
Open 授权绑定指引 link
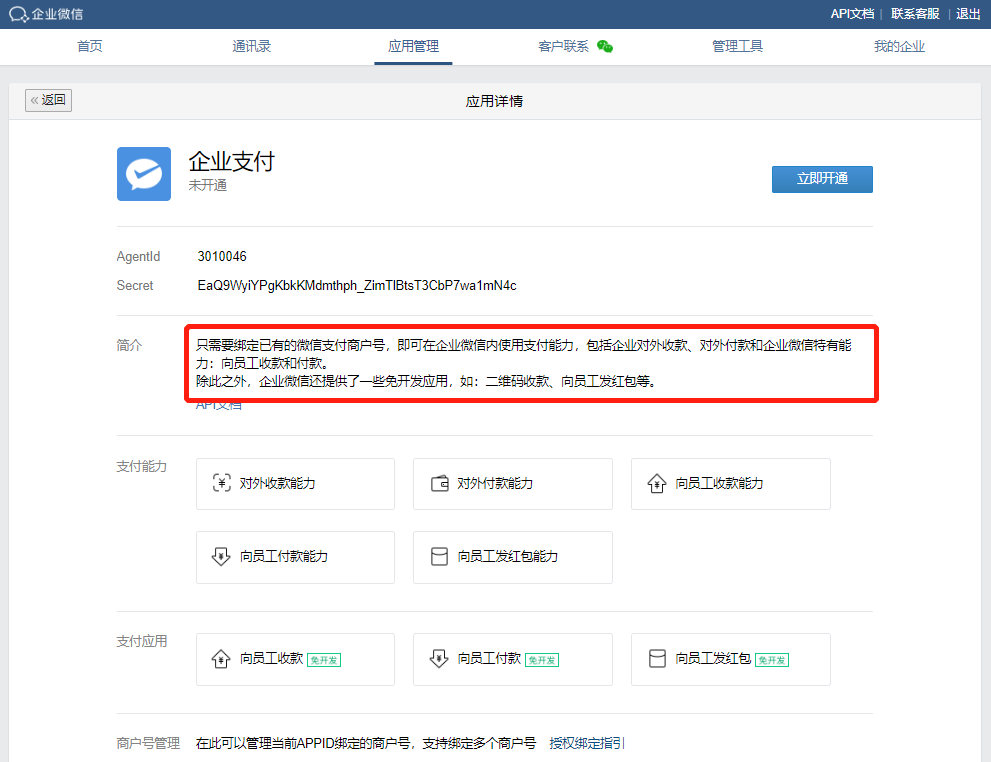tap(587, 743)
